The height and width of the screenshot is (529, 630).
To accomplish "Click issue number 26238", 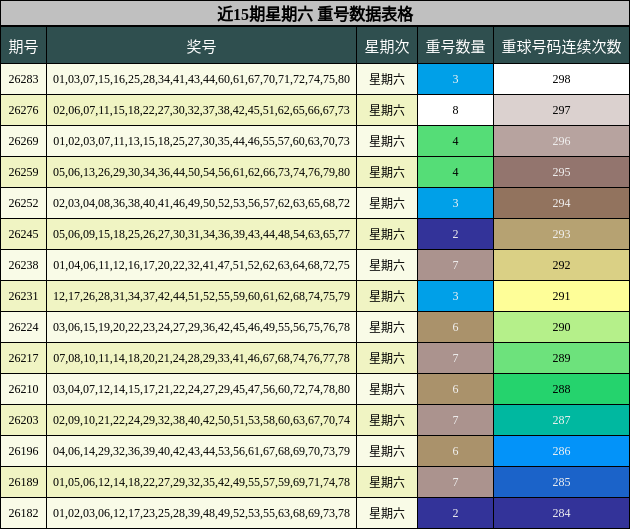I will 23,265.
